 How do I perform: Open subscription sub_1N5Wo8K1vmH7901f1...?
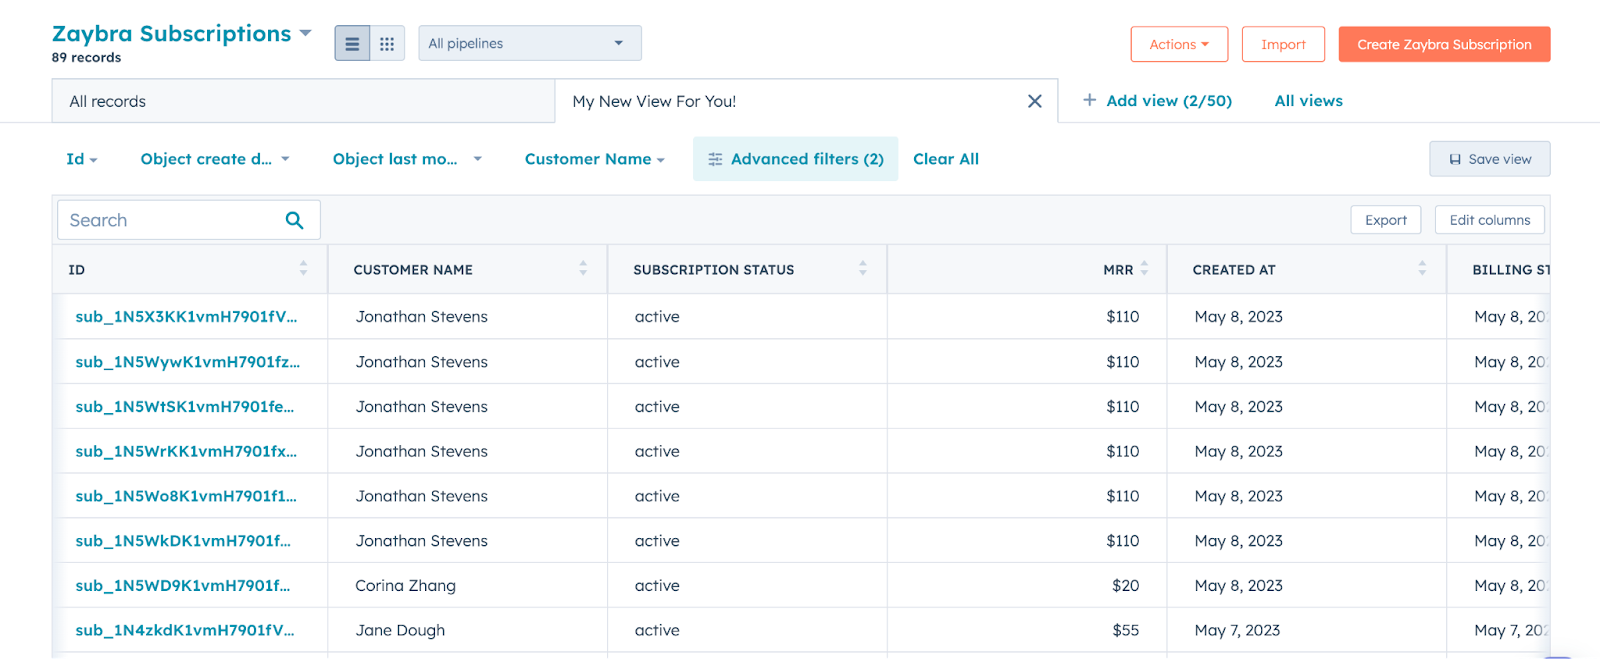186,496
